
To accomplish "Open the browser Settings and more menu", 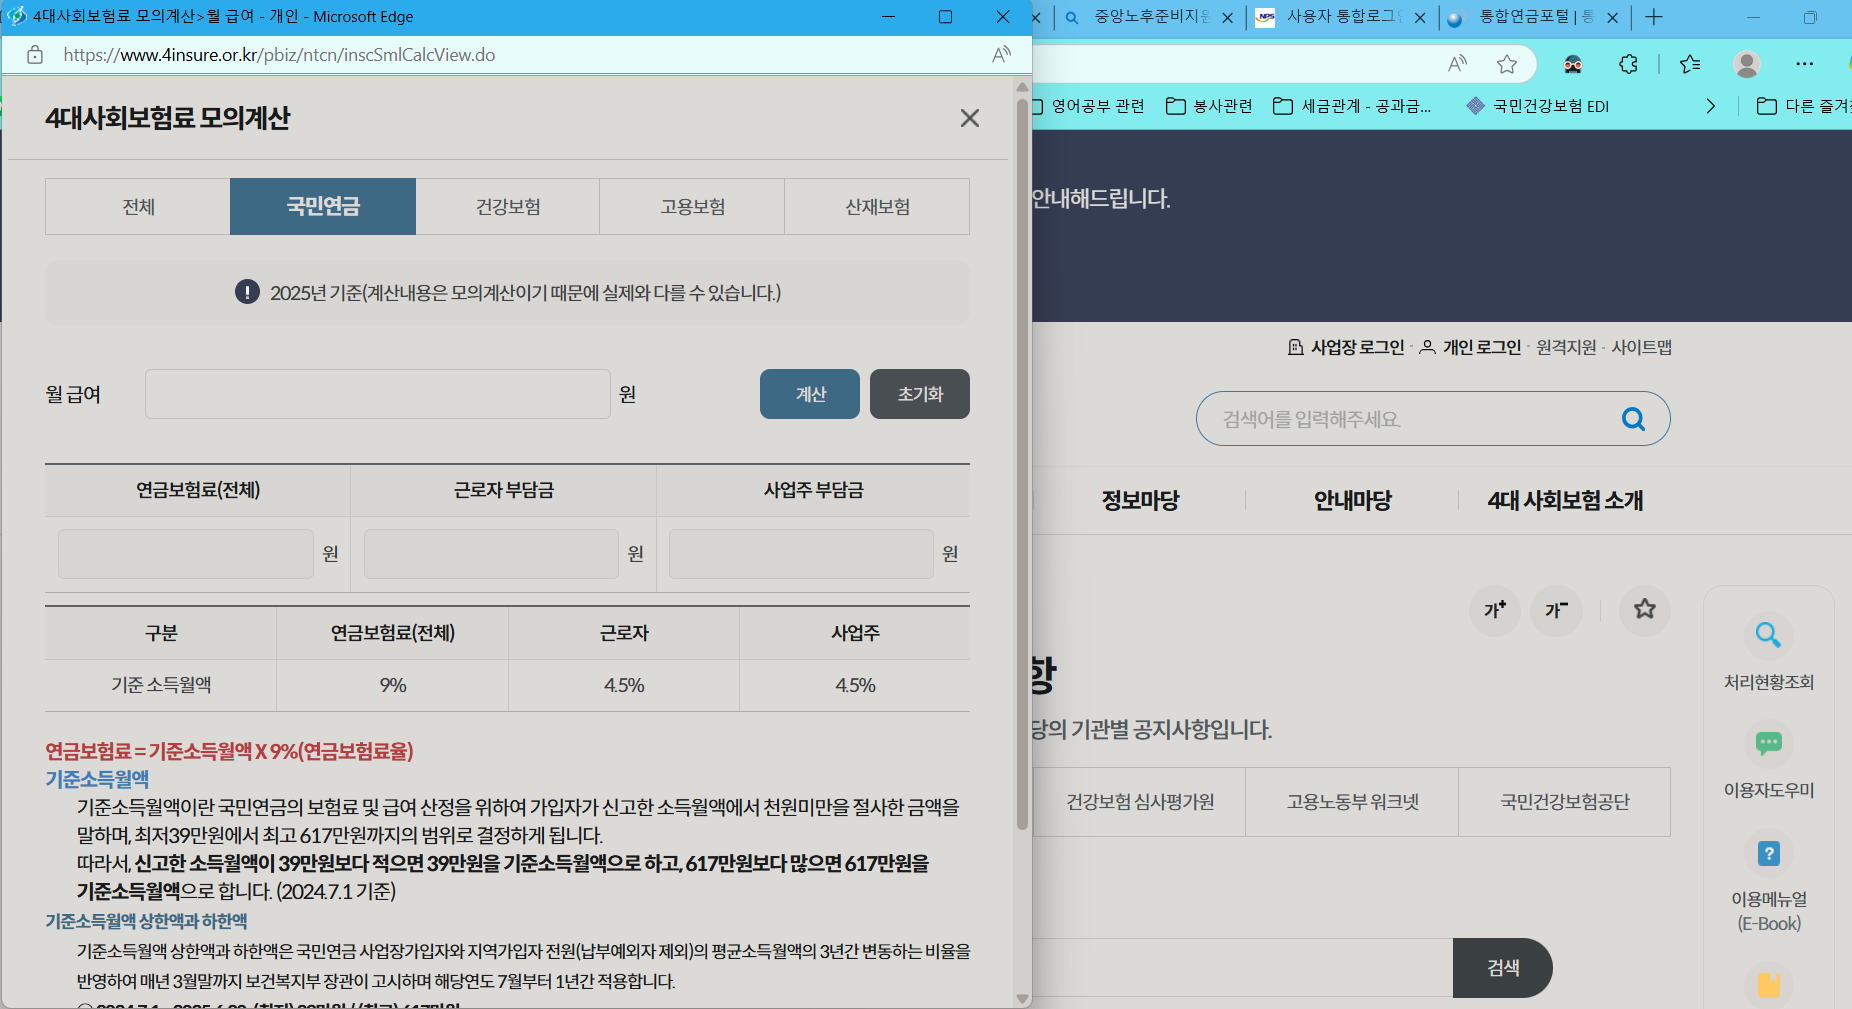I will click(1805, 64).
